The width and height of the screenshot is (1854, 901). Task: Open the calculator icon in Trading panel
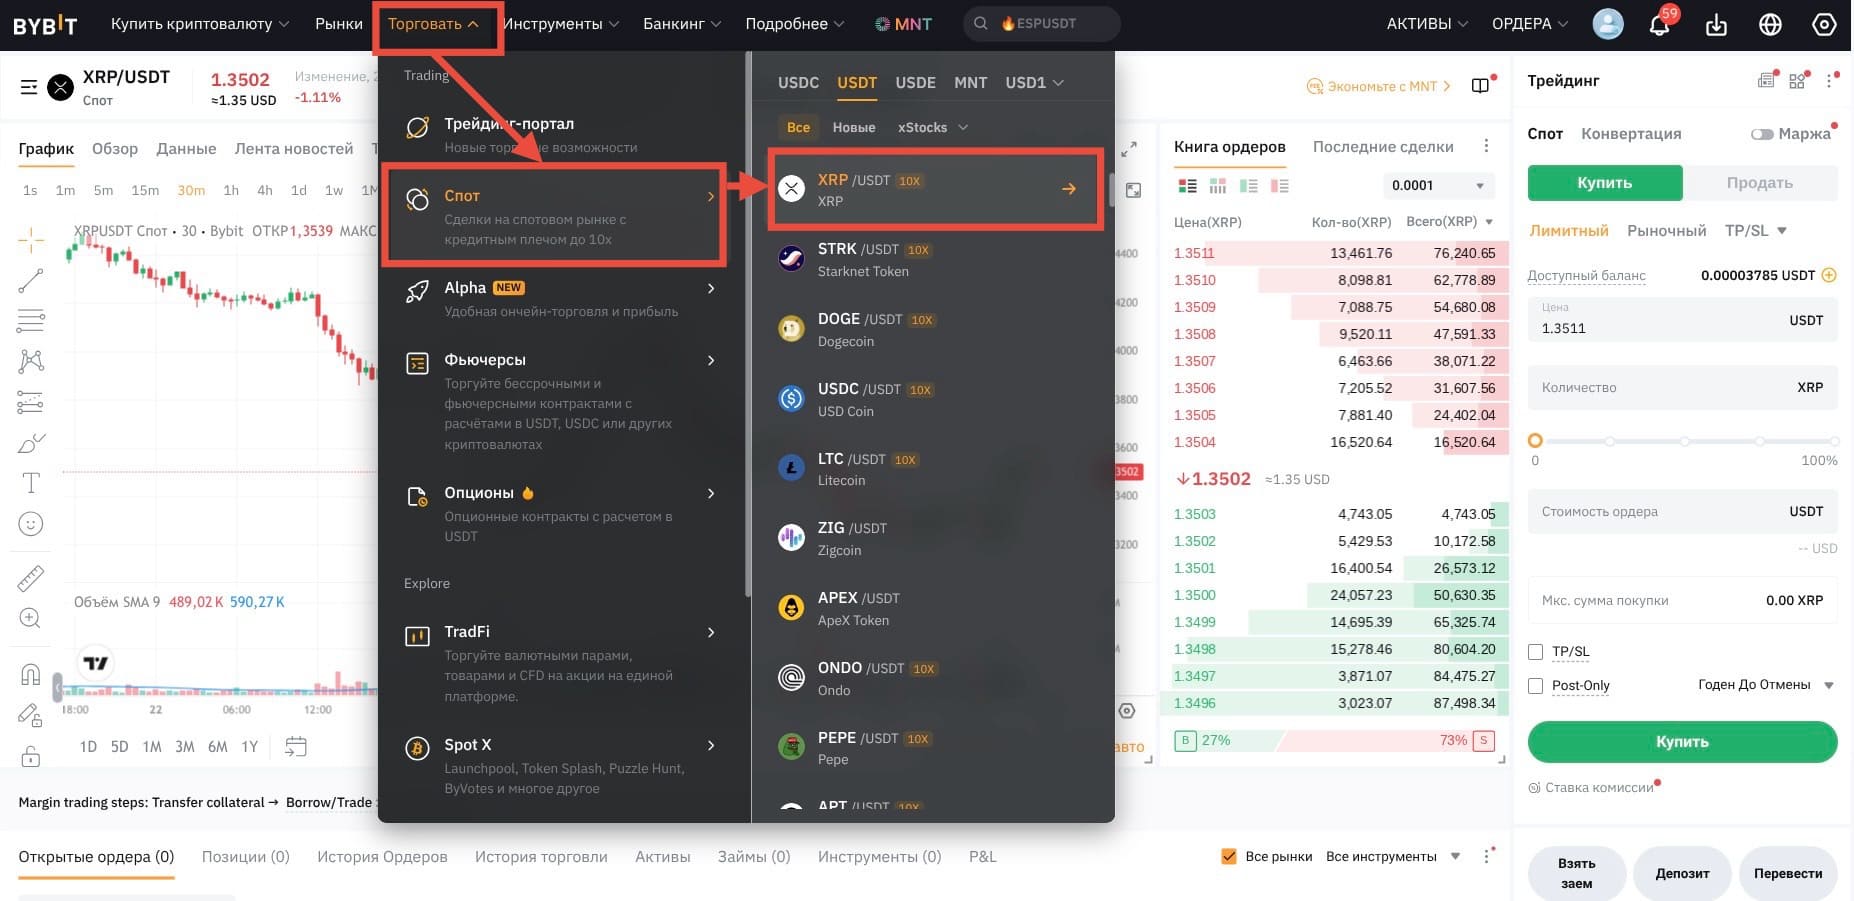(x=1766, y=81)
